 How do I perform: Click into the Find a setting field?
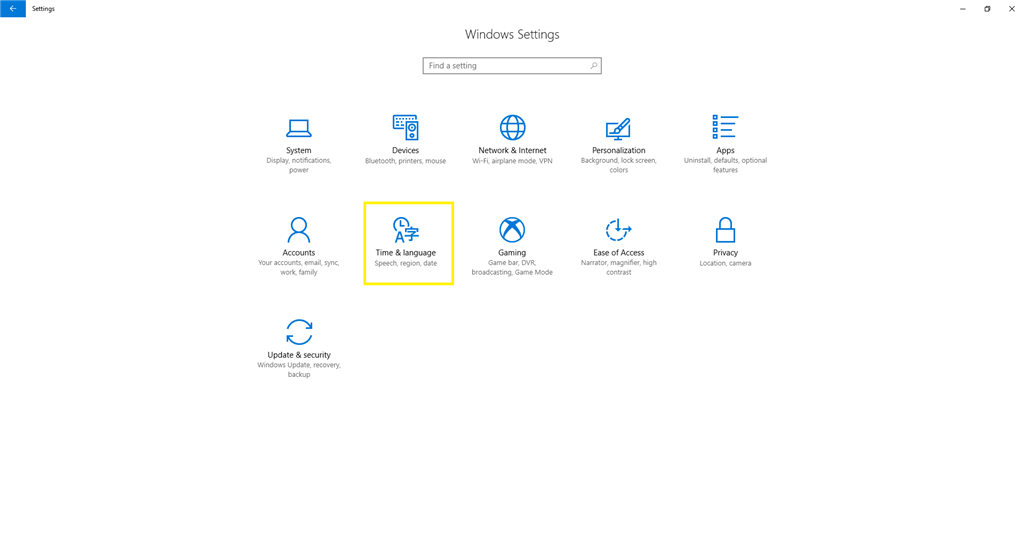[512, 65]
